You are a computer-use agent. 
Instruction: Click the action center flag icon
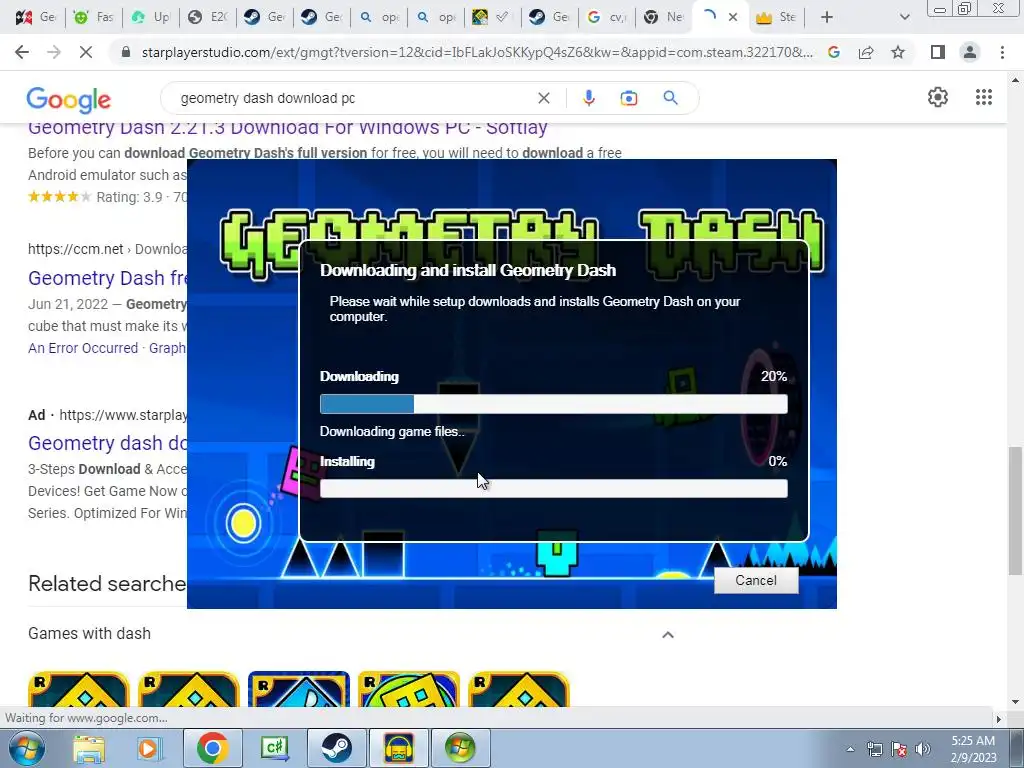coord(899,749)
